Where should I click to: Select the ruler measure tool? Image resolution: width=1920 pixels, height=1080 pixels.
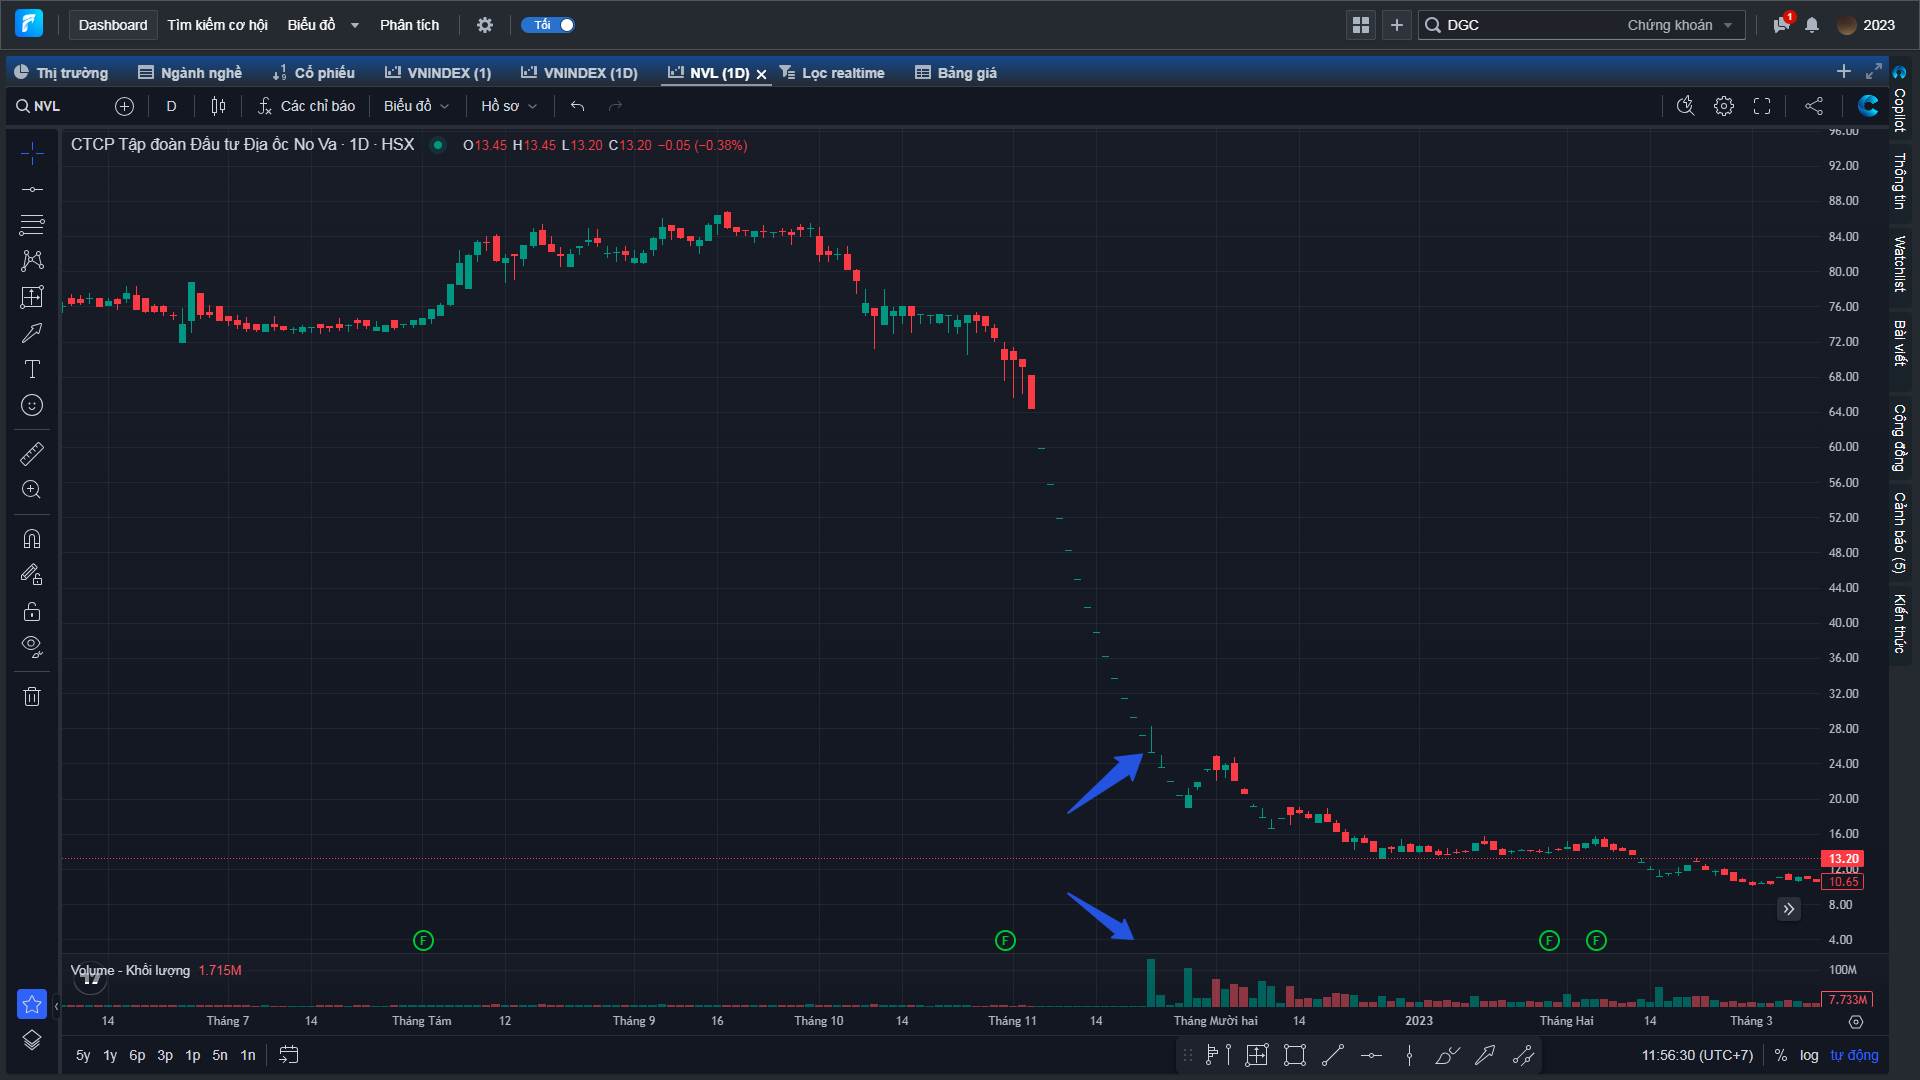click(x=32, y=454)
